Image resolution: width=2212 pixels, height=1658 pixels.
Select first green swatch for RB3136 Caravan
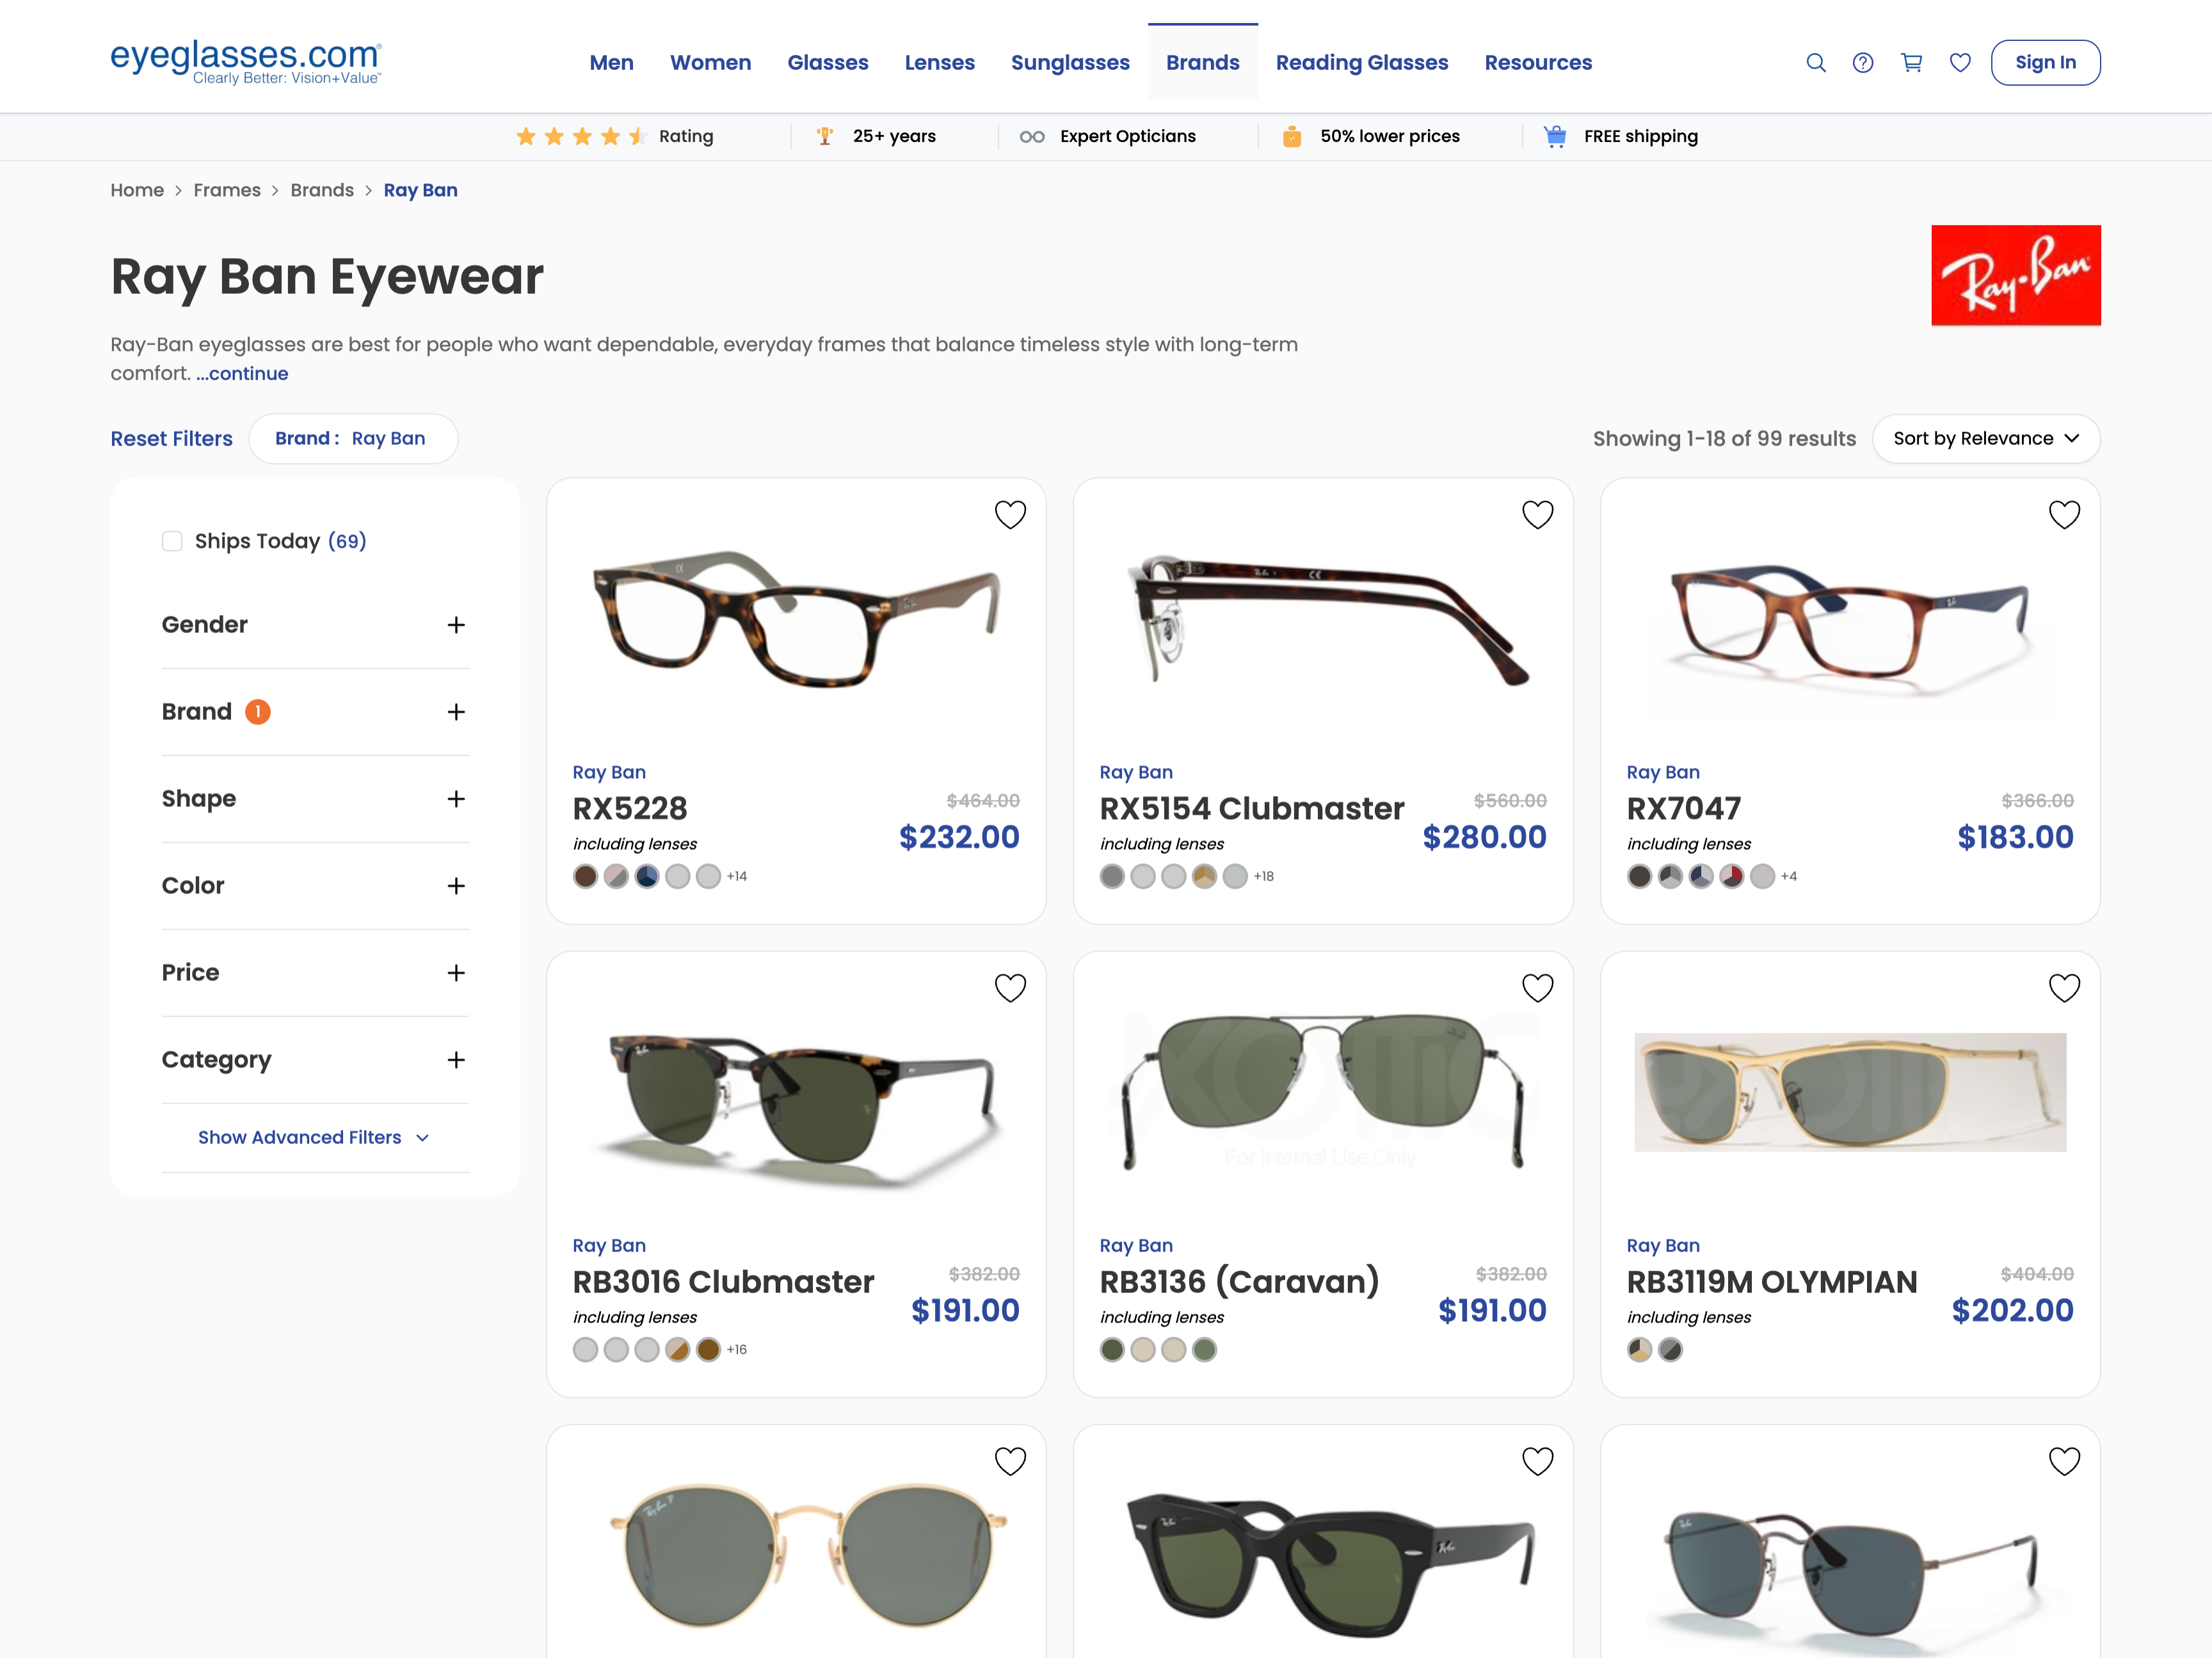pos(1112,1350)
